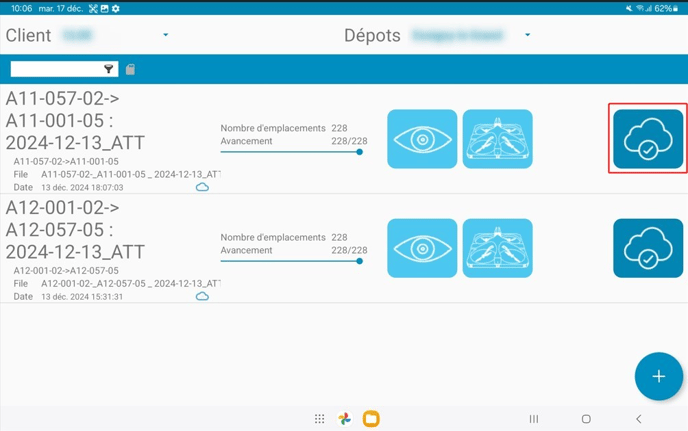Click small cloud icon under A12-001-02 date

202,296
